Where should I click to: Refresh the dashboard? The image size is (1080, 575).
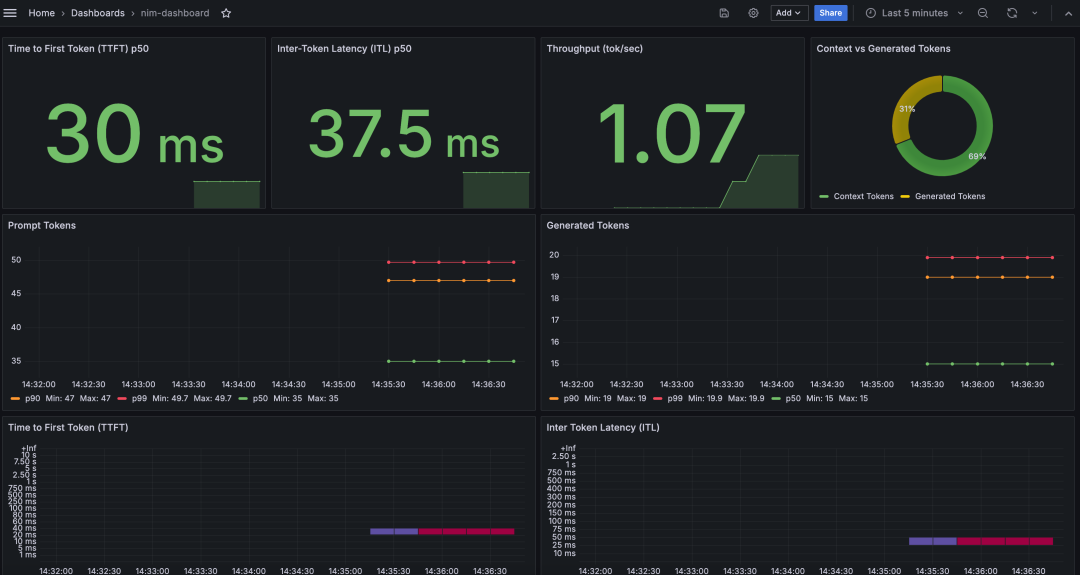1012,13
